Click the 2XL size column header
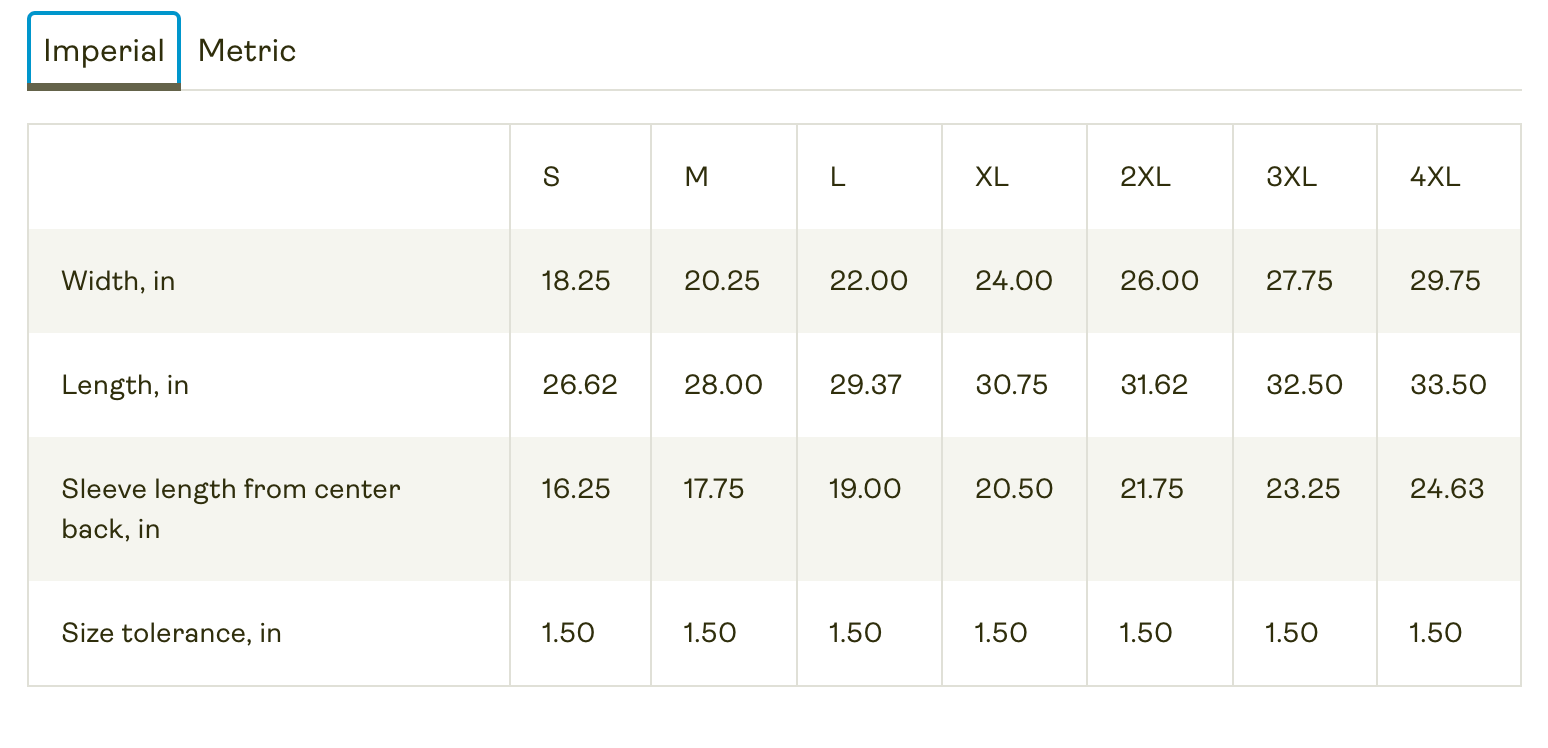1548x748 pixels. pyautogui.click(x=1145, y=178)
